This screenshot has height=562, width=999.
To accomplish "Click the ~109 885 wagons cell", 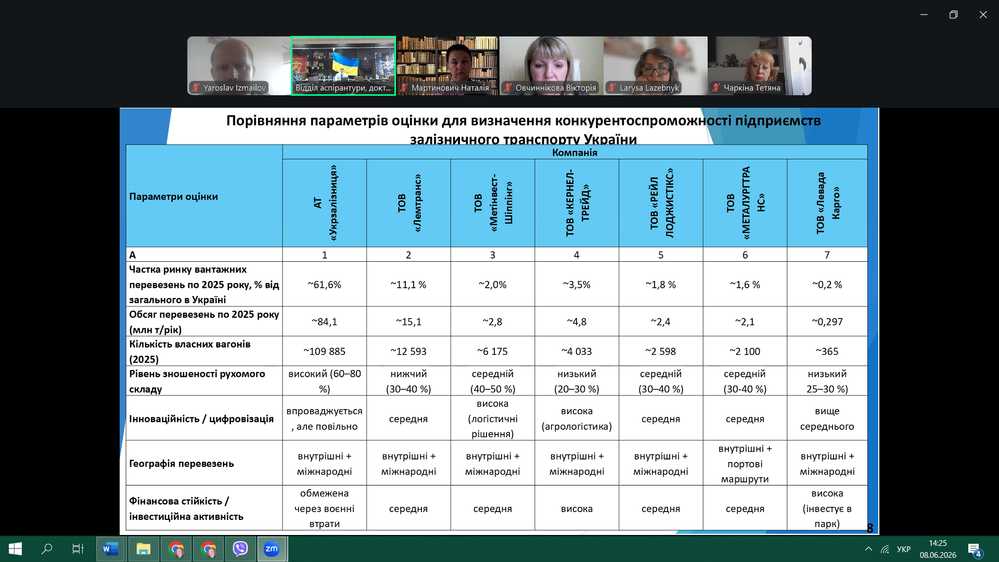I will click(x=324, y=351).
